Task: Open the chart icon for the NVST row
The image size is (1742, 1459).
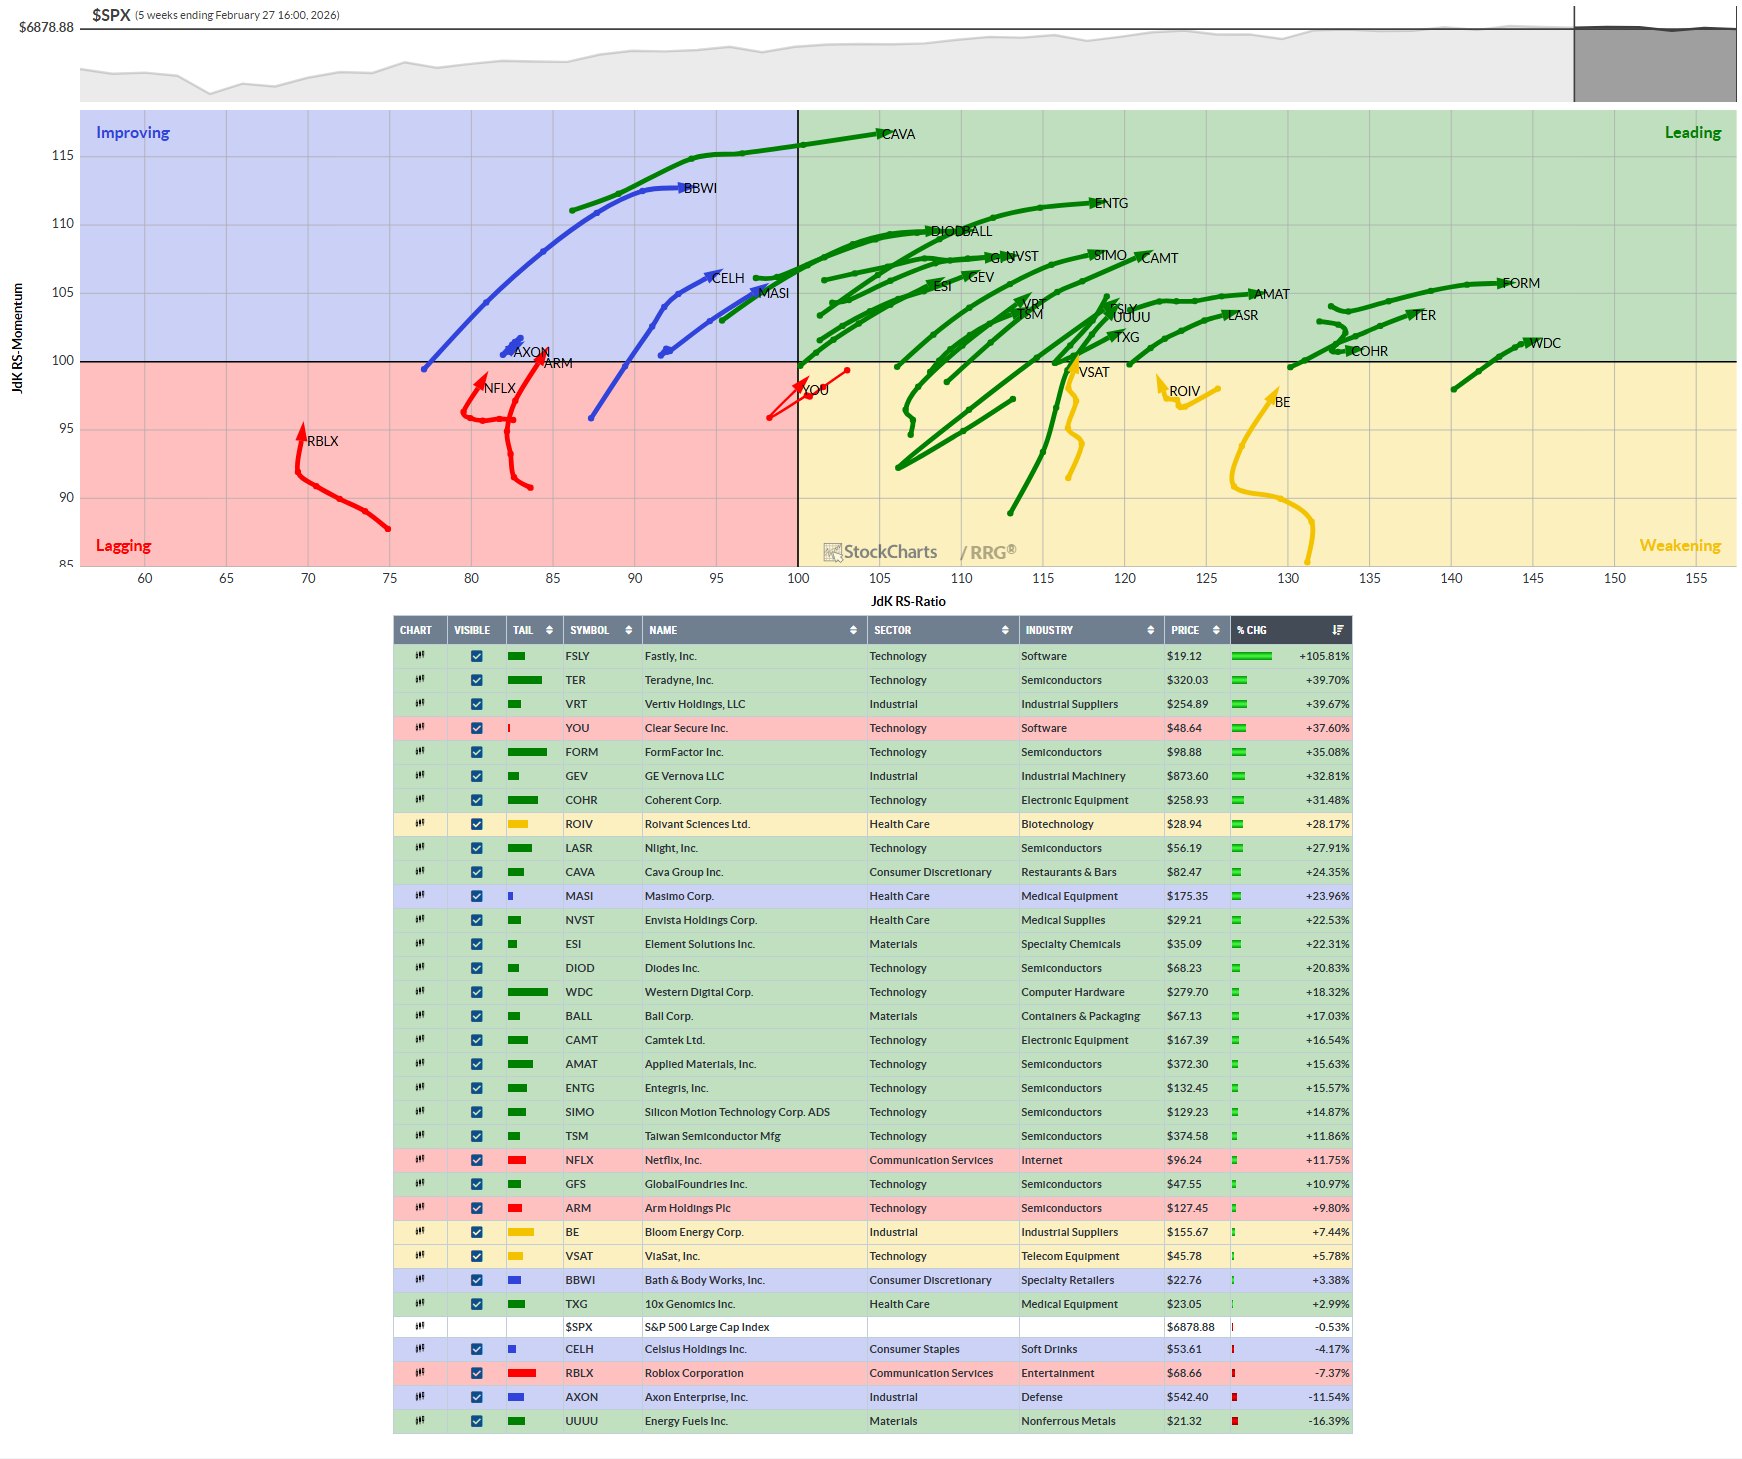Action: click(x=420, y=920)
